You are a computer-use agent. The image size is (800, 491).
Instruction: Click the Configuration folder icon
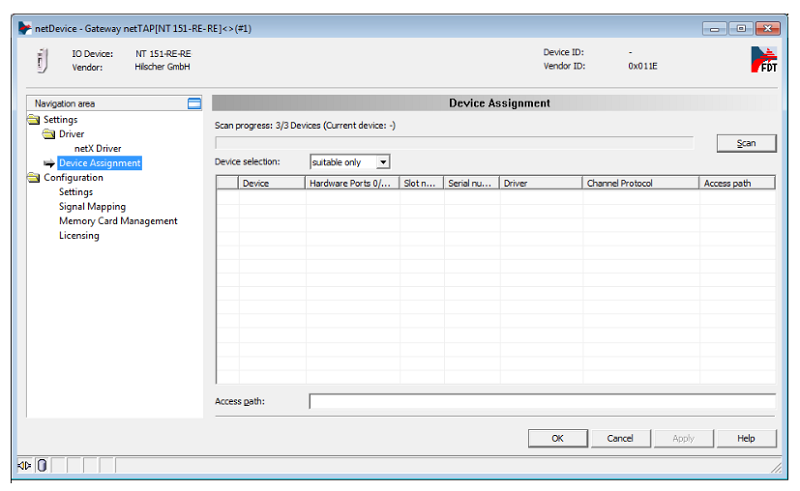pyautogui.click(x=34, y=178)
